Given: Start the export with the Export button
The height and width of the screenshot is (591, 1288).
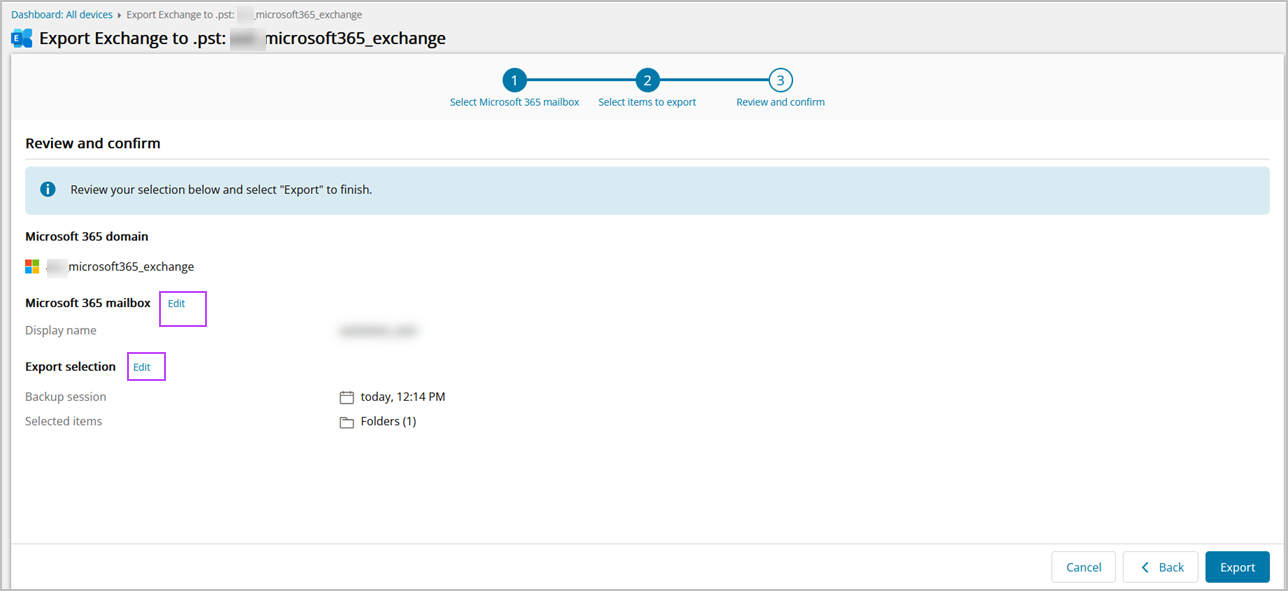Looking at the screenshot, I should pyautogui.click(x=1237, y=567).
